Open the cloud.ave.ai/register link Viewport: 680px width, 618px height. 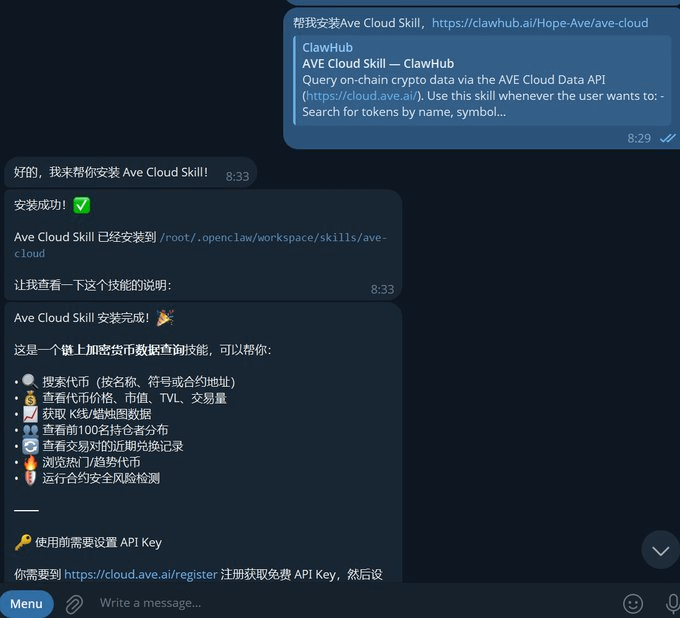click(x=141, y=574)
